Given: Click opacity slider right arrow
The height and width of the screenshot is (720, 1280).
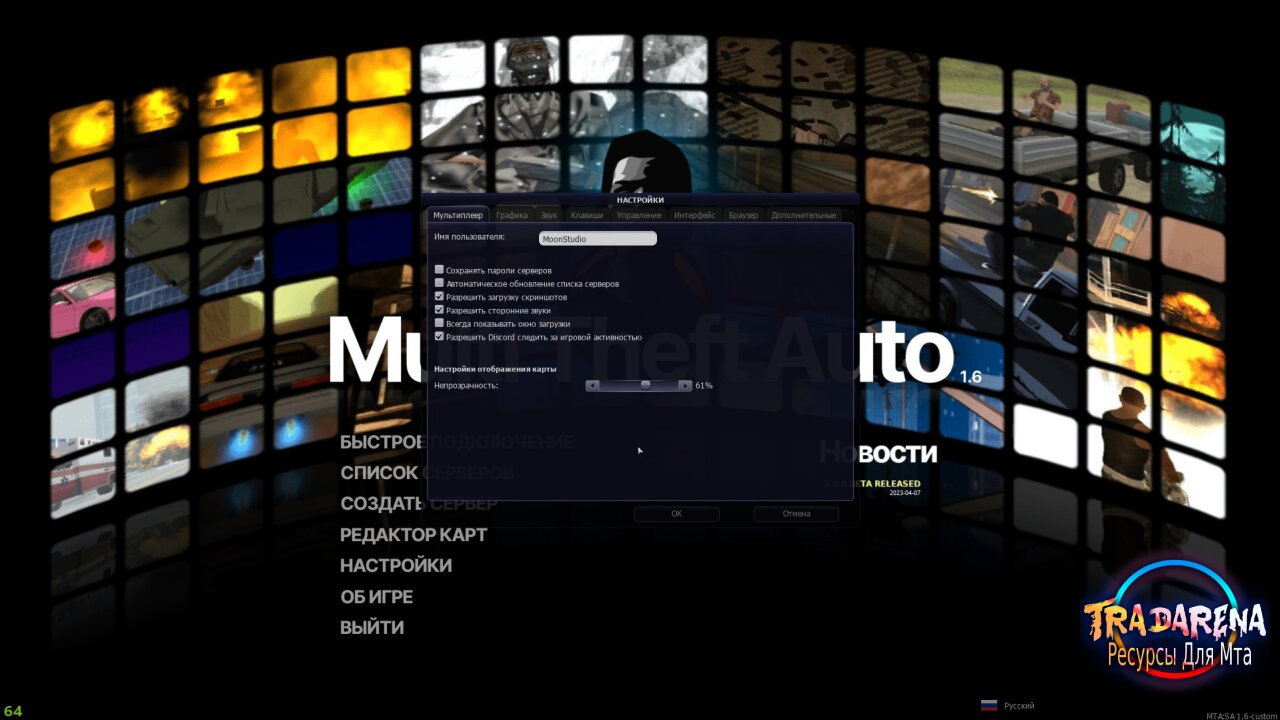Looking at the screenshot, I should pos(685,385).
